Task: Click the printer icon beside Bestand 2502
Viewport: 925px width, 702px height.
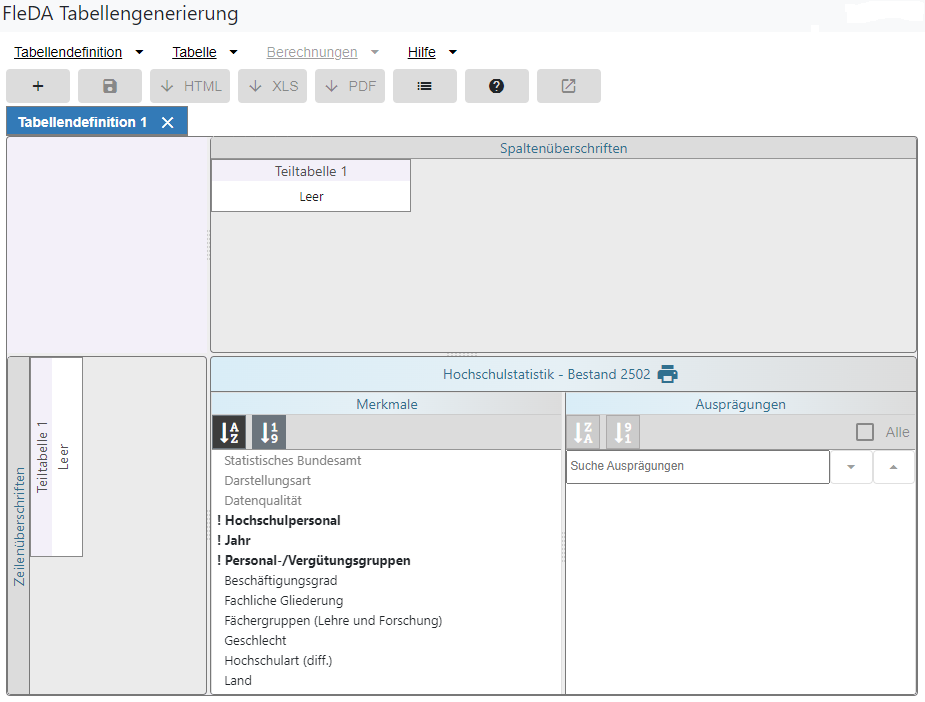Action: [667, 375]
